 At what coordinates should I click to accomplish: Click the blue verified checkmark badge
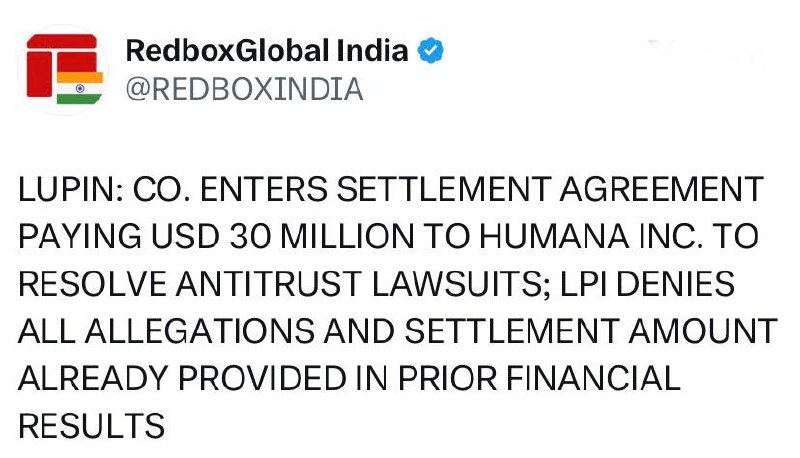[431, 50]
